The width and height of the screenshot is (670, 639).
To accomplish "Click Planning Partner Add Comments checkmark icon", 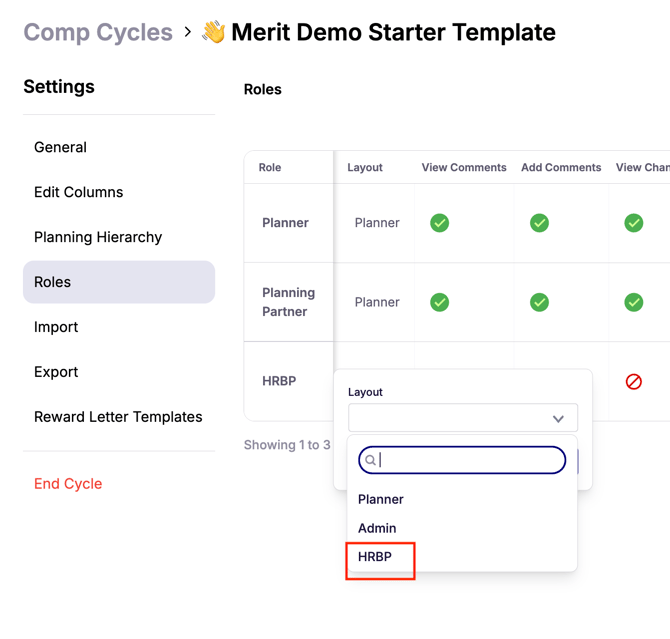I will [x=539, y=302].
